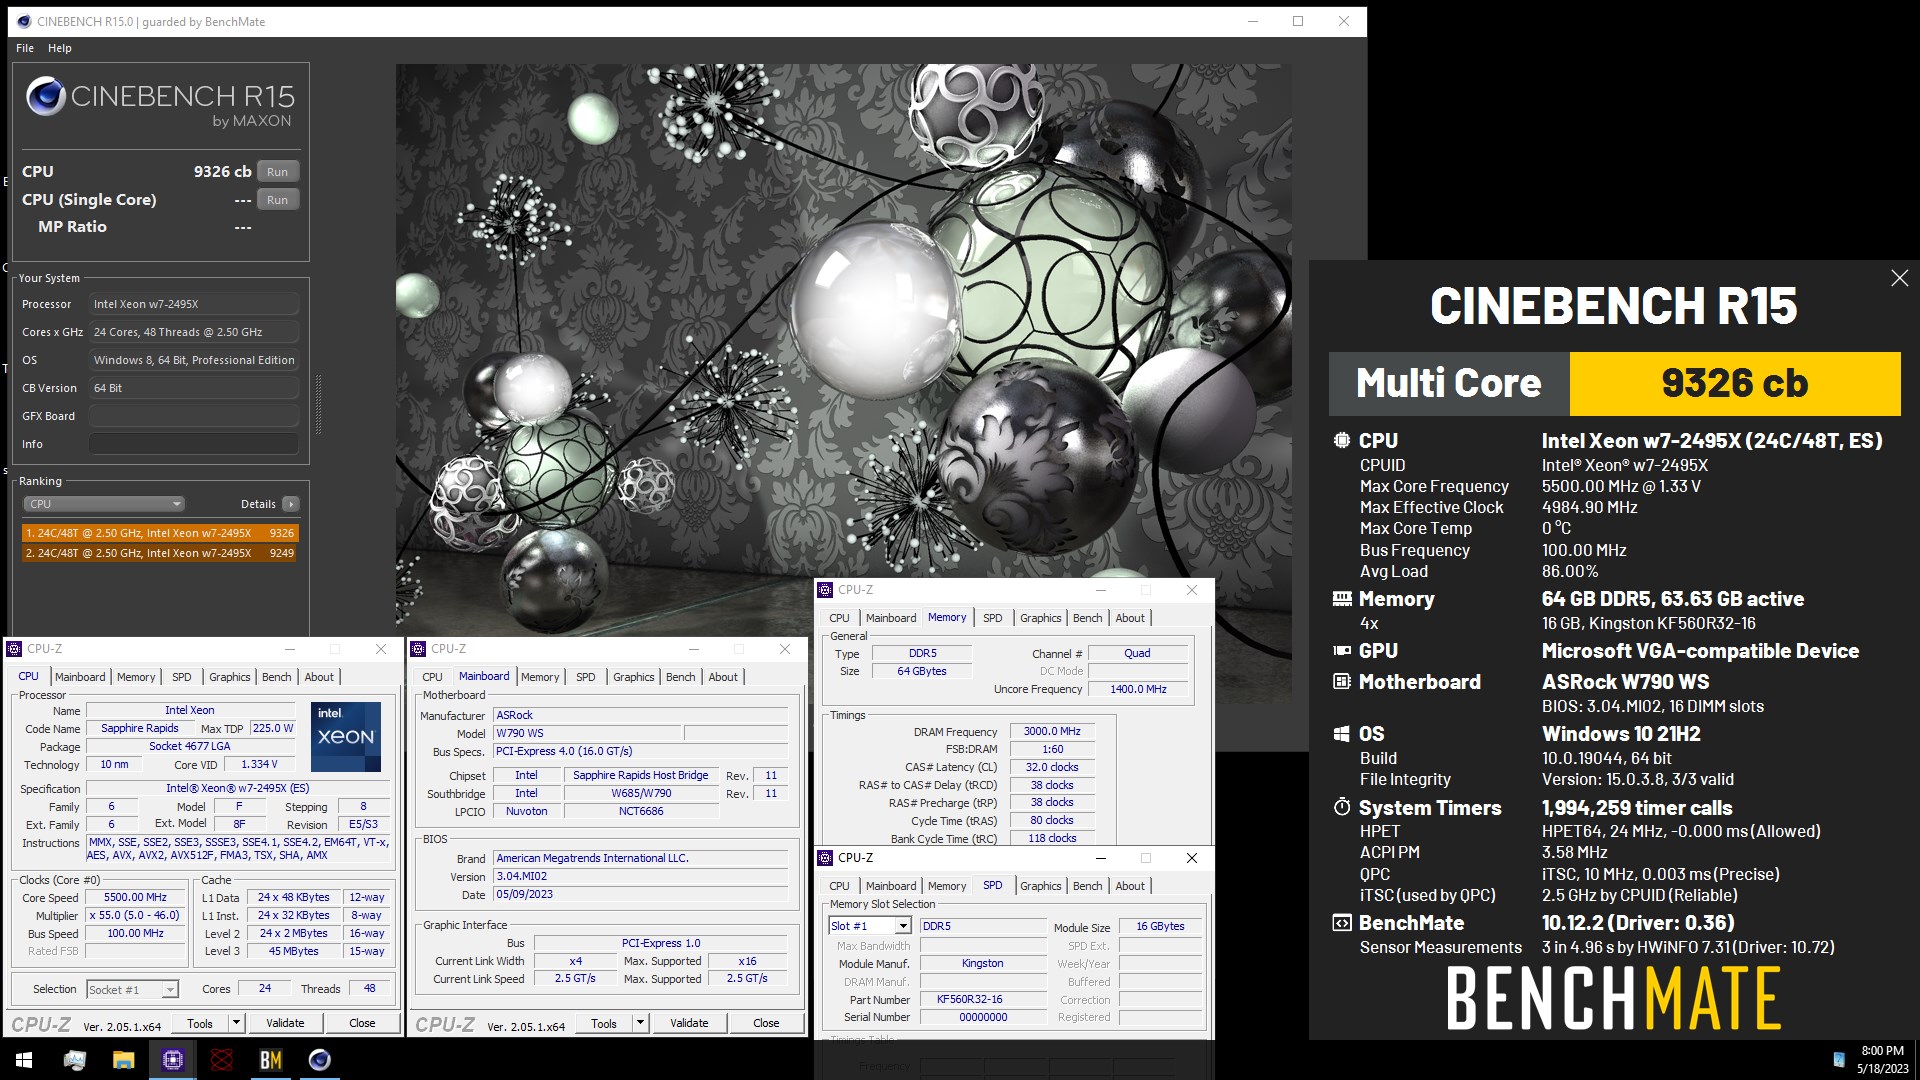Open Graphics tab in the CPU-Z SPD window
Screen dimensions: 1920x1080
click(x=1041, y=886)
